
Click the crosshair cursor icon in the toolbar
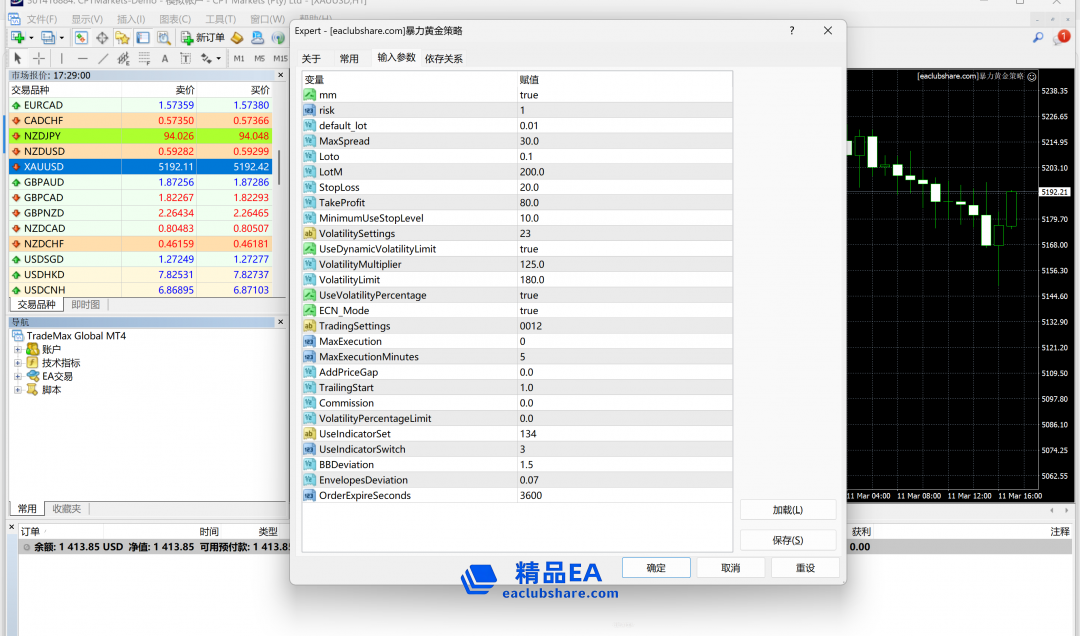point(39,58)
